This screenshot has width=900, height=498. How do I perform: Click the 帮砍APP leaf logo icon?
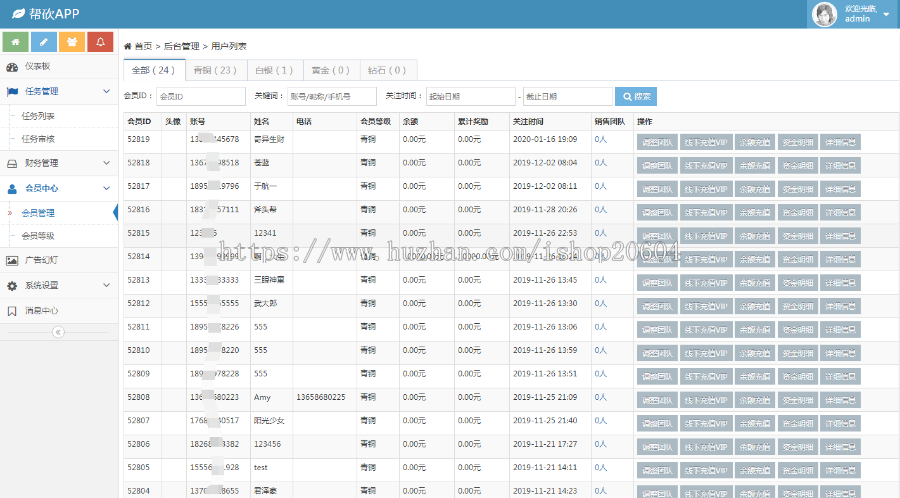click(18, 13)
